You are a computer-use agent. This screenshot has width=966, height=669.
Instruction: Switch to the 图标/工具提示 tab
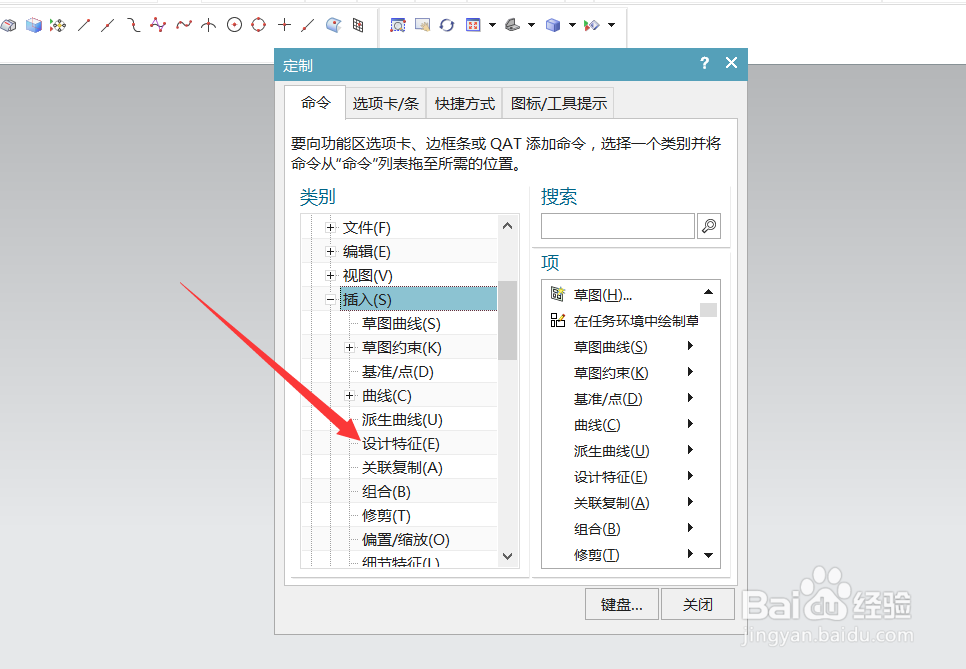click(x=558, y=102)
